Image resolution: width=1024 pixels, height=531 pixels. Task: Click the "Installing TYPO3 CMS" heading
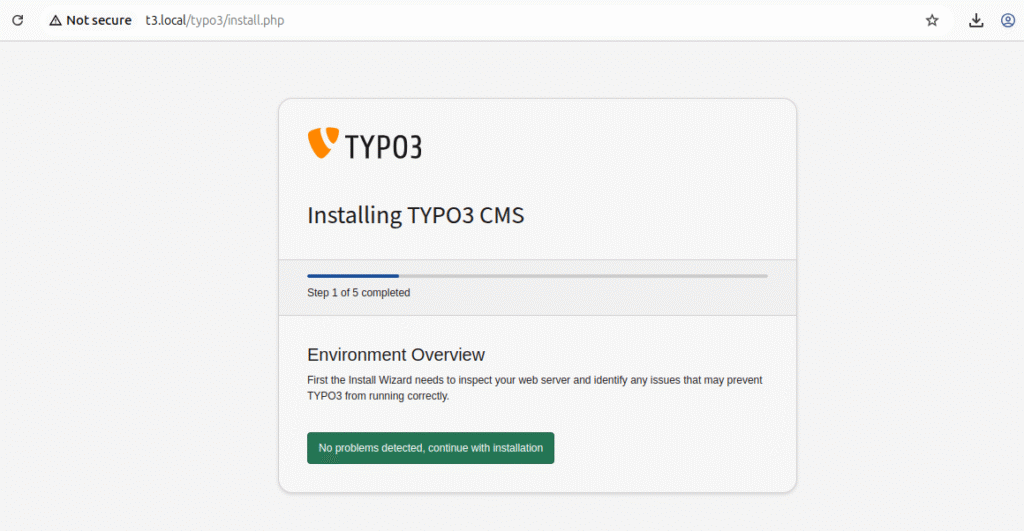(415, 215)
